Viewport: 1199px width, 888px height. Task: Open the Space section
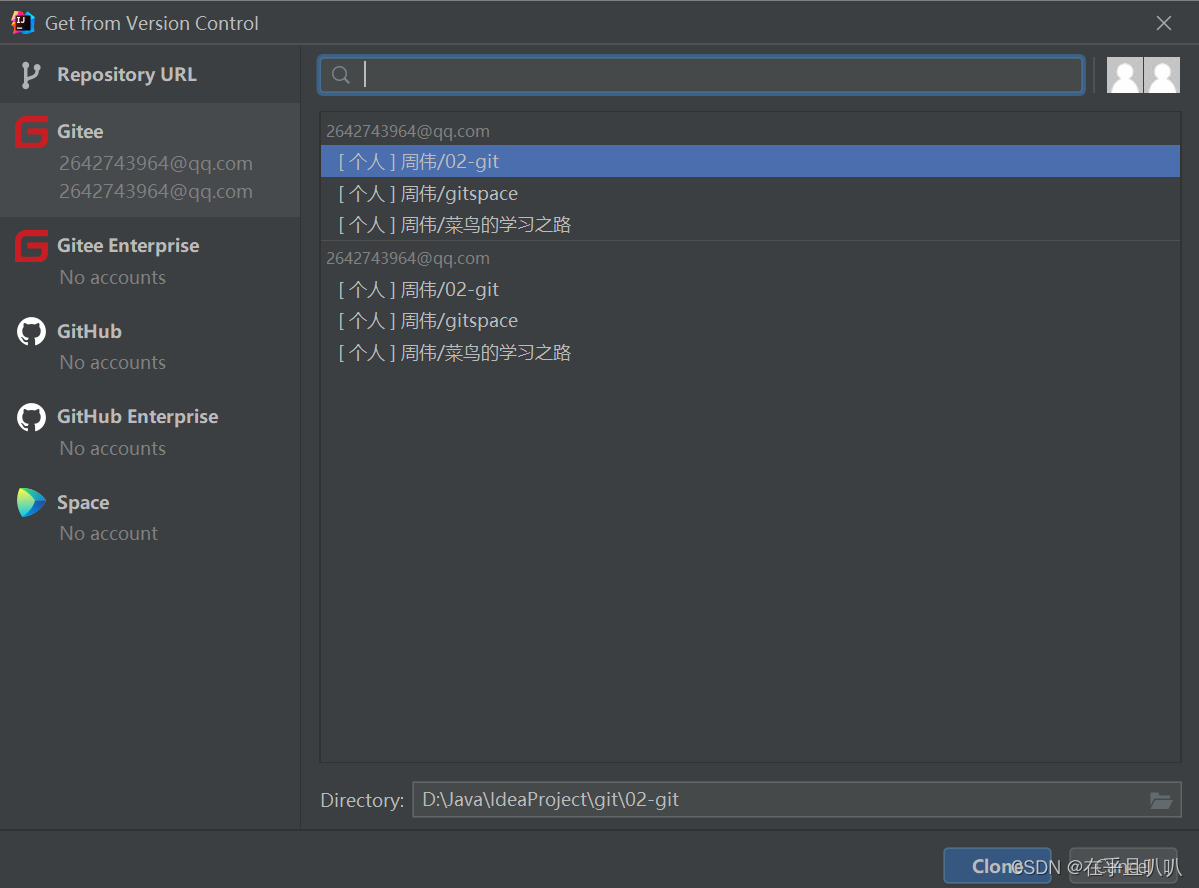pyautogui.click(x=150, y=517)
